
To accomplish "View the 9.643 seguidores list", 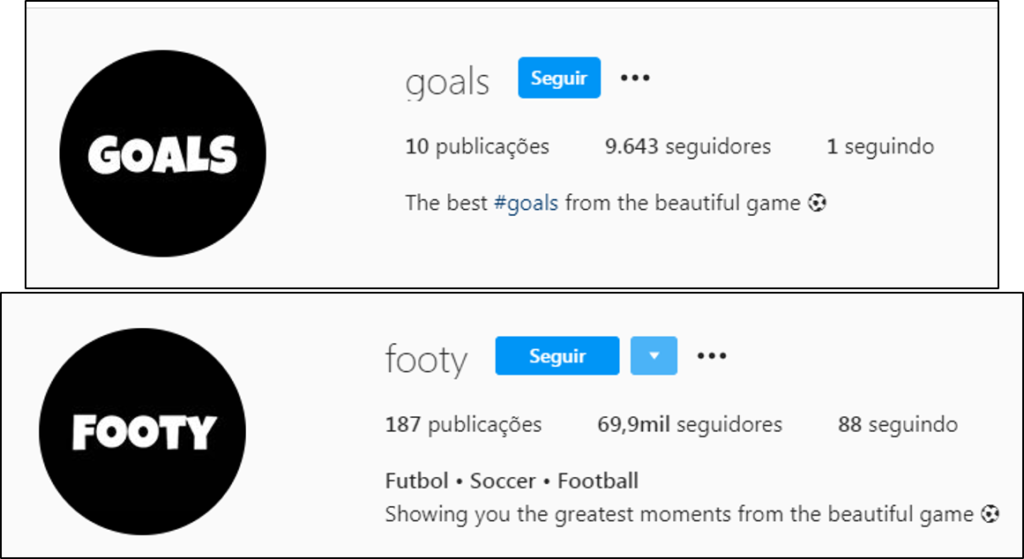I will click(x=688, y=147).
